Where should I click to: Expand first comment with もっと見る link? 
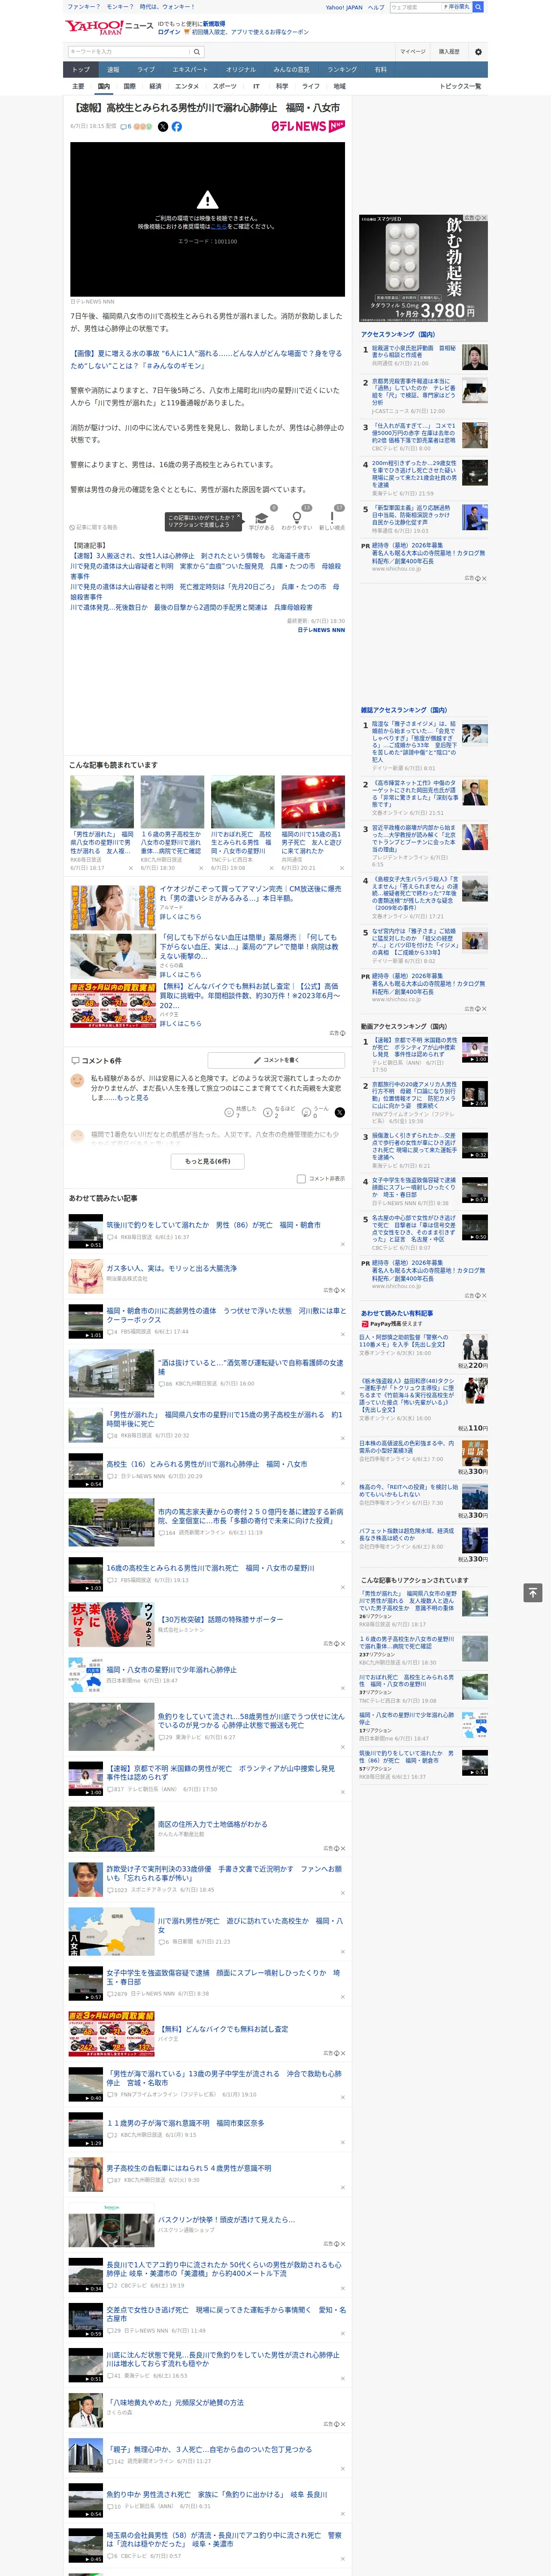point(134,1098)
